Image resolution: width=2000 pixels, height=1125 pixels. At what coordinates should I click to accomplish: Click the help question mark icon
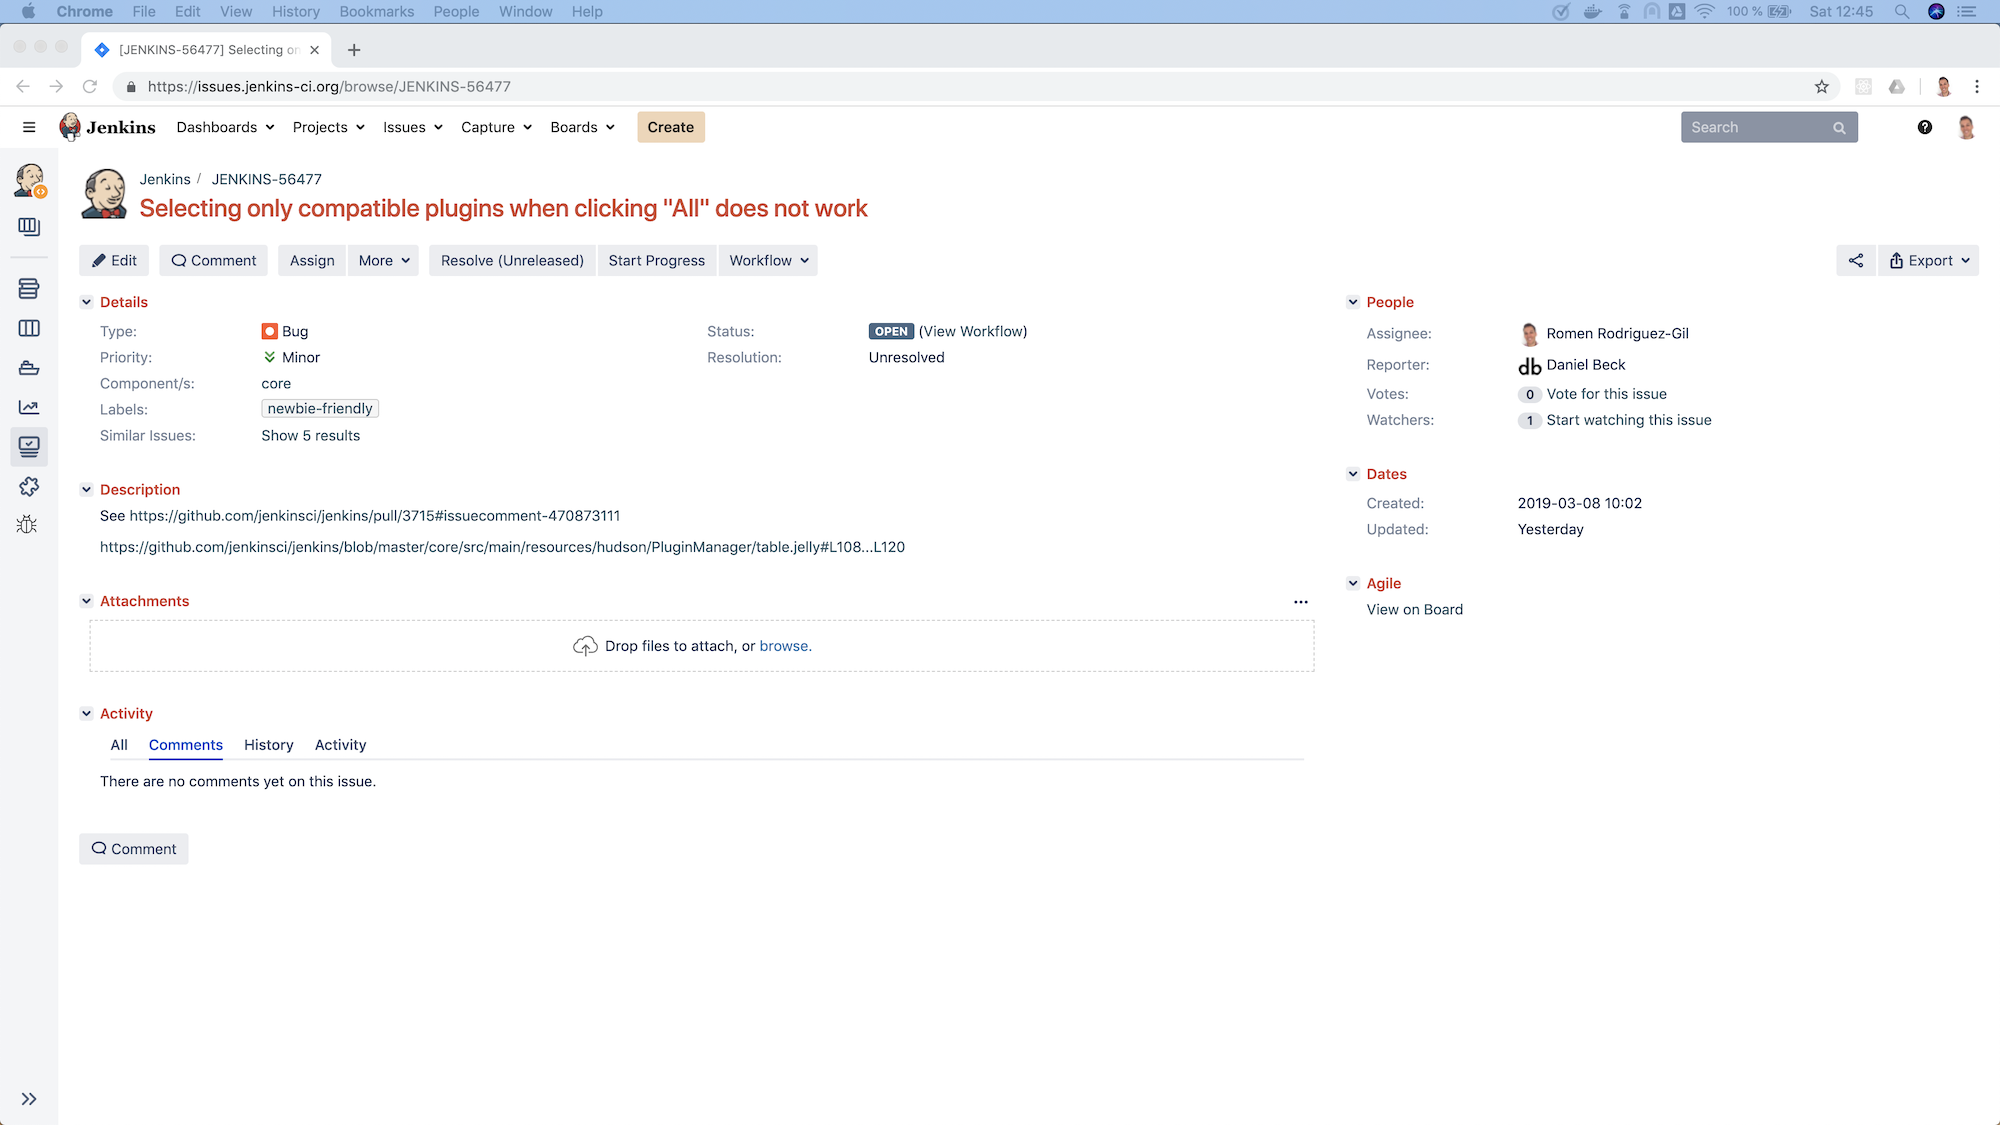1924,126
